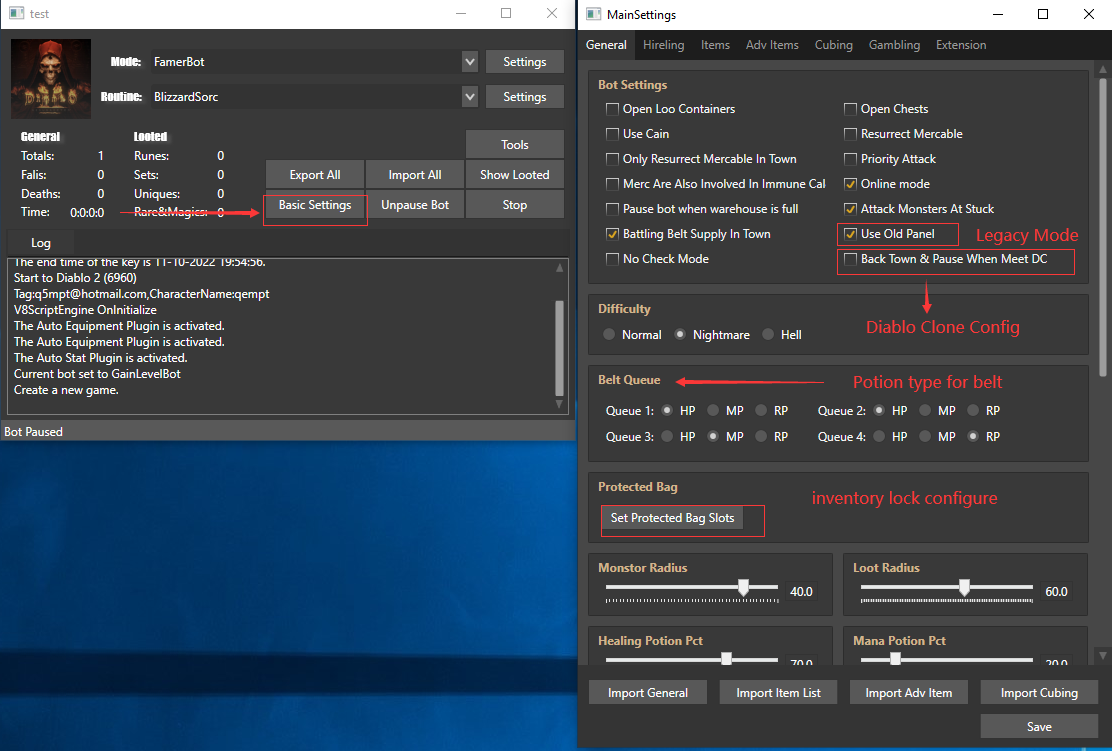Image resolution: width=1112 pixels, height=751 pixels.
Task: Click the MainSettings window app icon
Action: coord(594,14)
